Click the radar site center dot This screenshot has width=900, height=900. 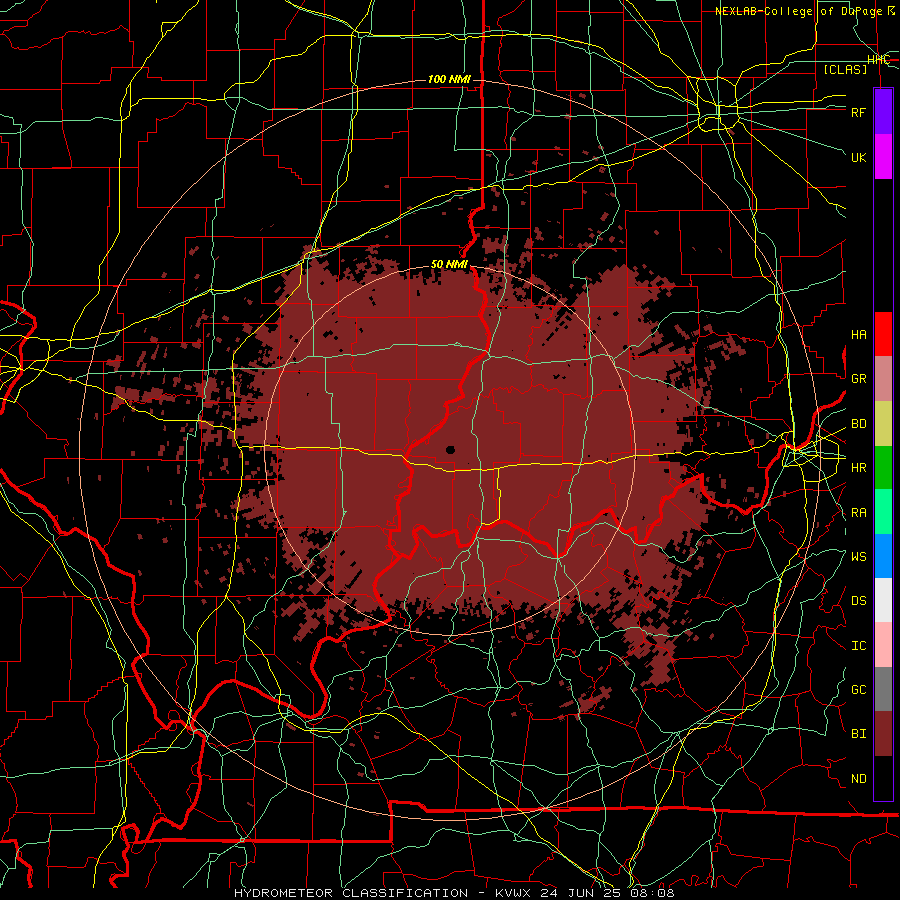tap(451, 450)
